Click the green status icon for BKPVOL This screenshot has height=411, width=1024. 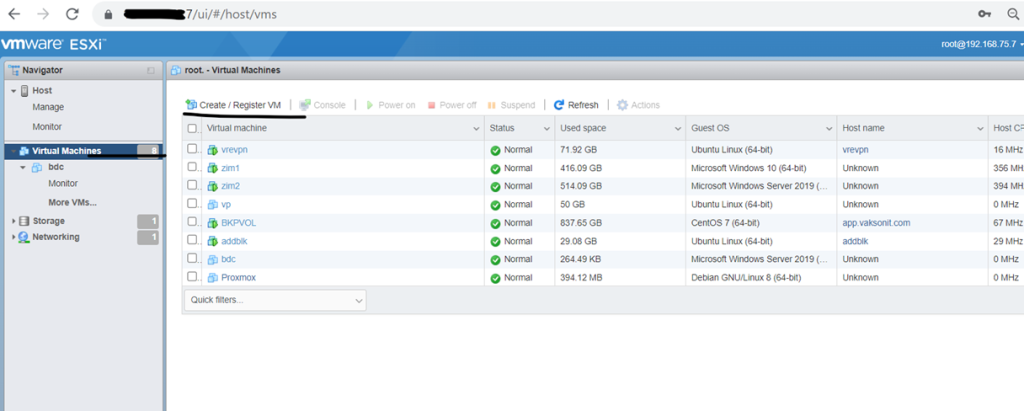point(495,223)
